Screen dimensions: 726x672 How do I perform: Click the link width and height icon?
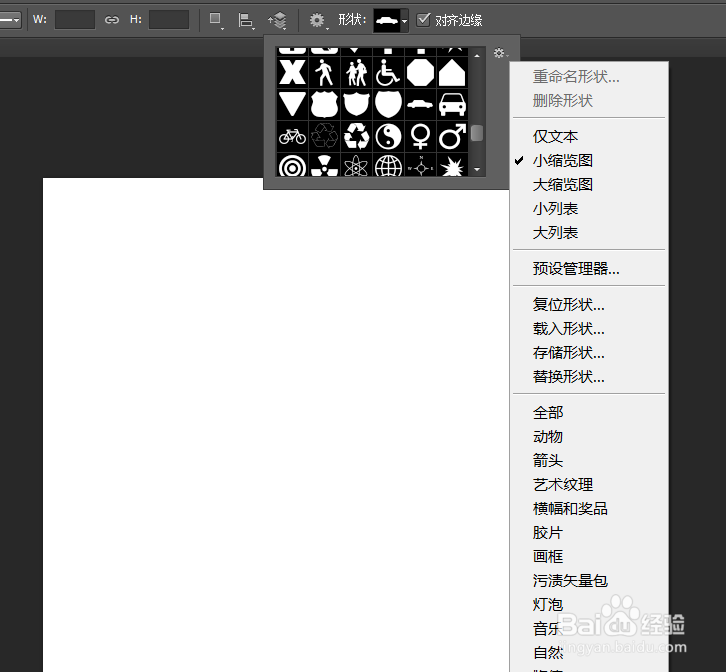coord(112,20)
